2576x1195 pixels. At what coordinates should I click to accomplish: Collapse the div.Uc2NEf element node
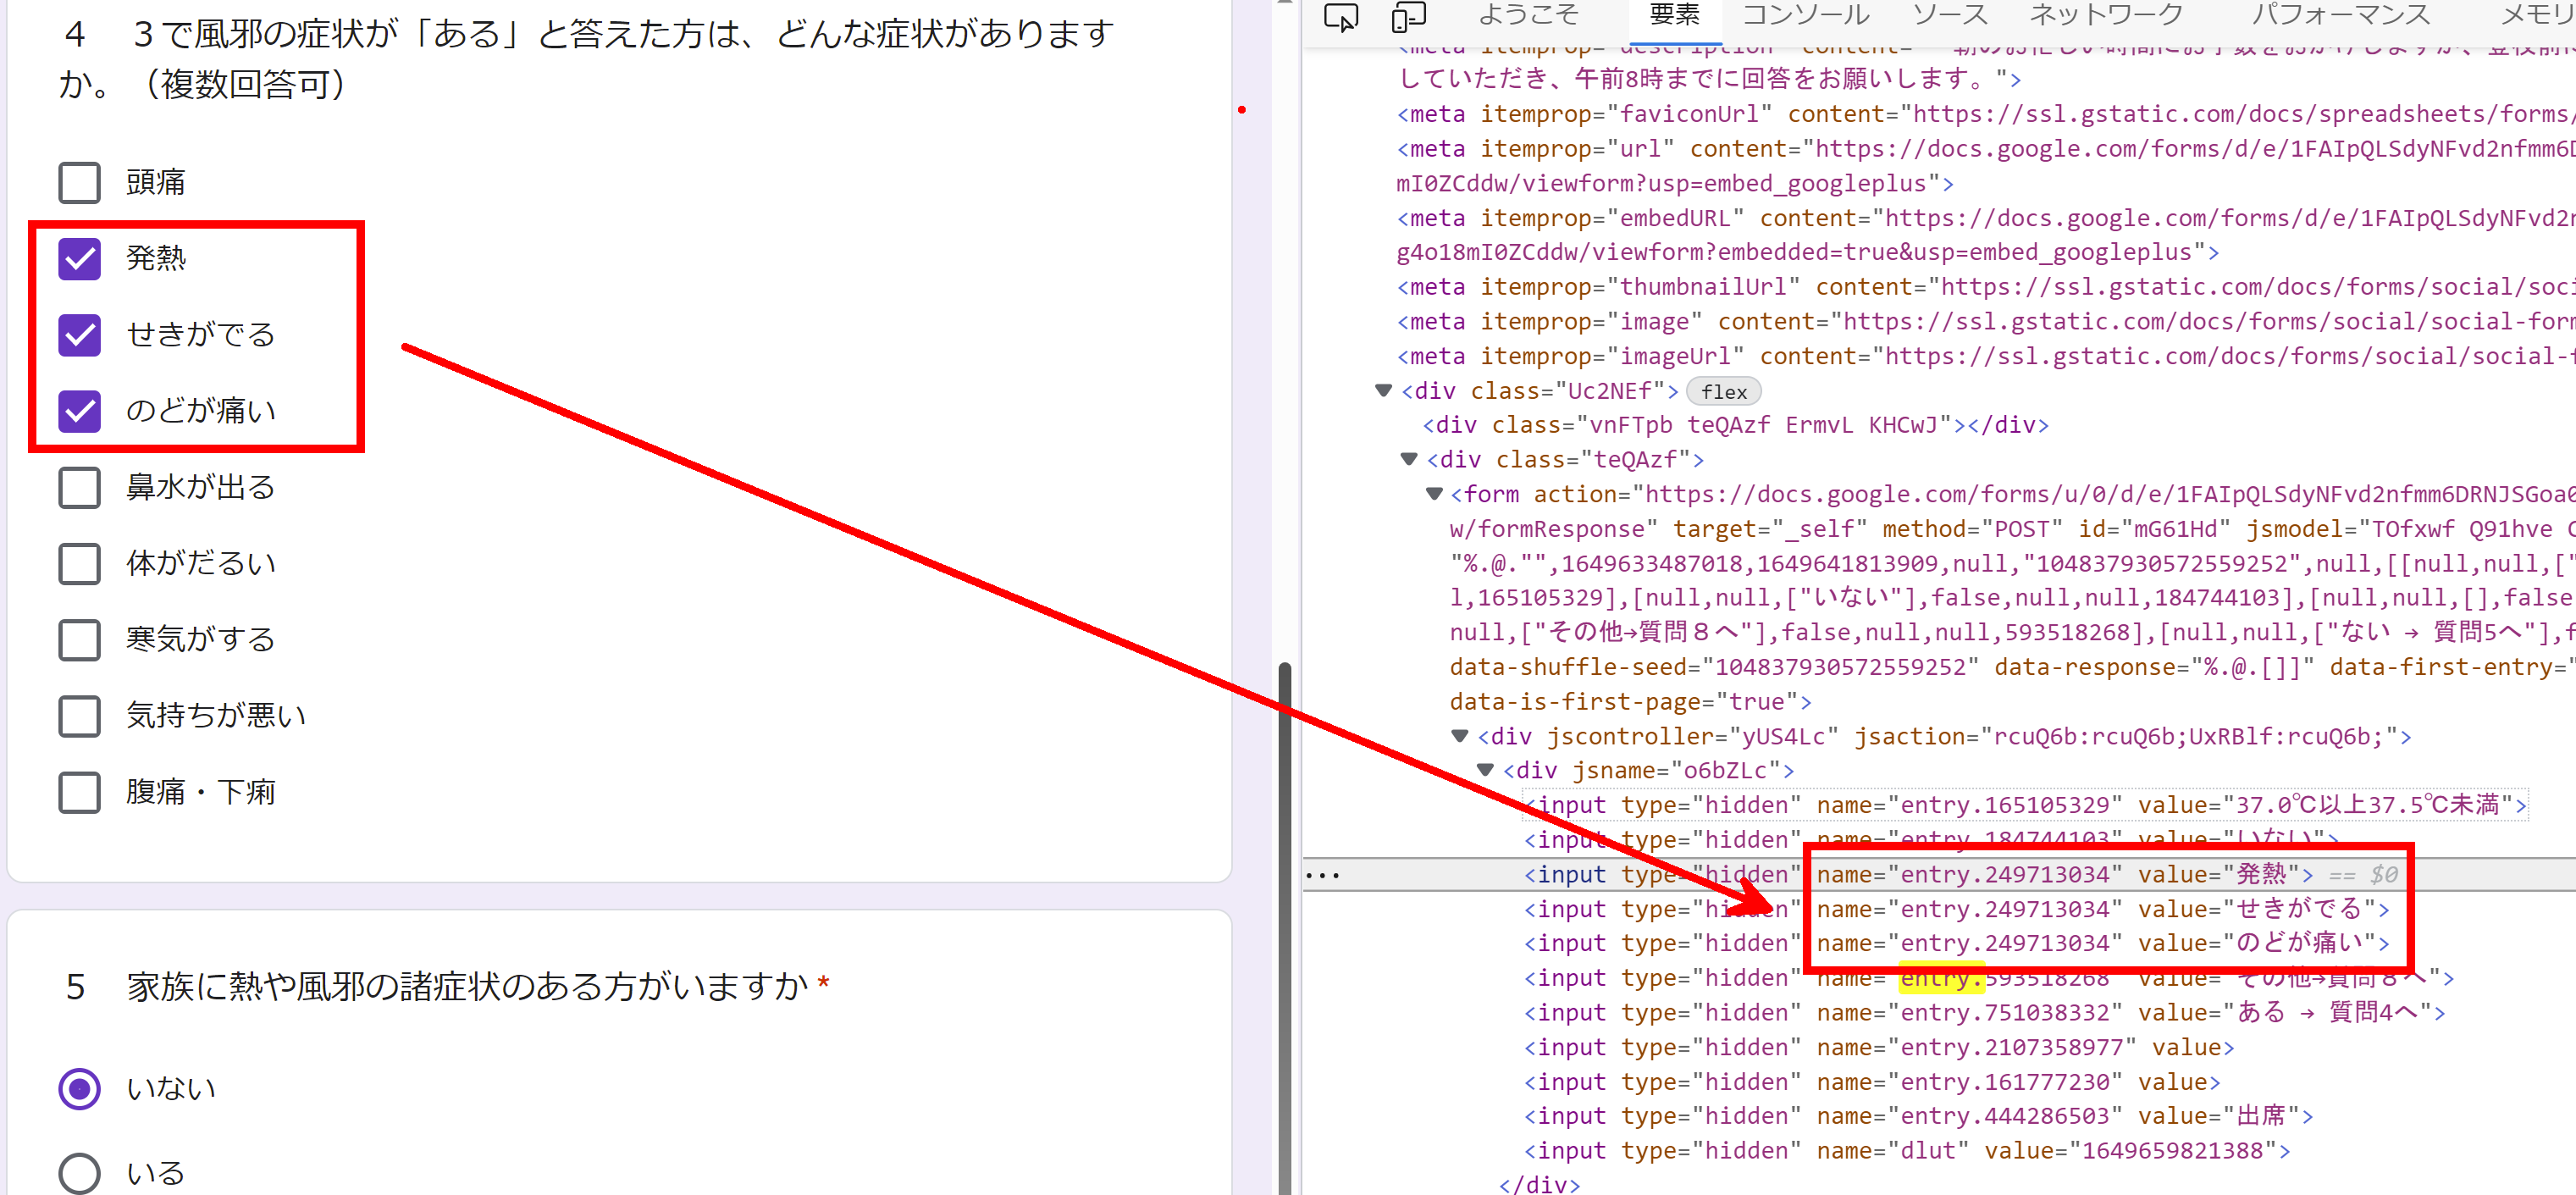(x=1383, y=391)
